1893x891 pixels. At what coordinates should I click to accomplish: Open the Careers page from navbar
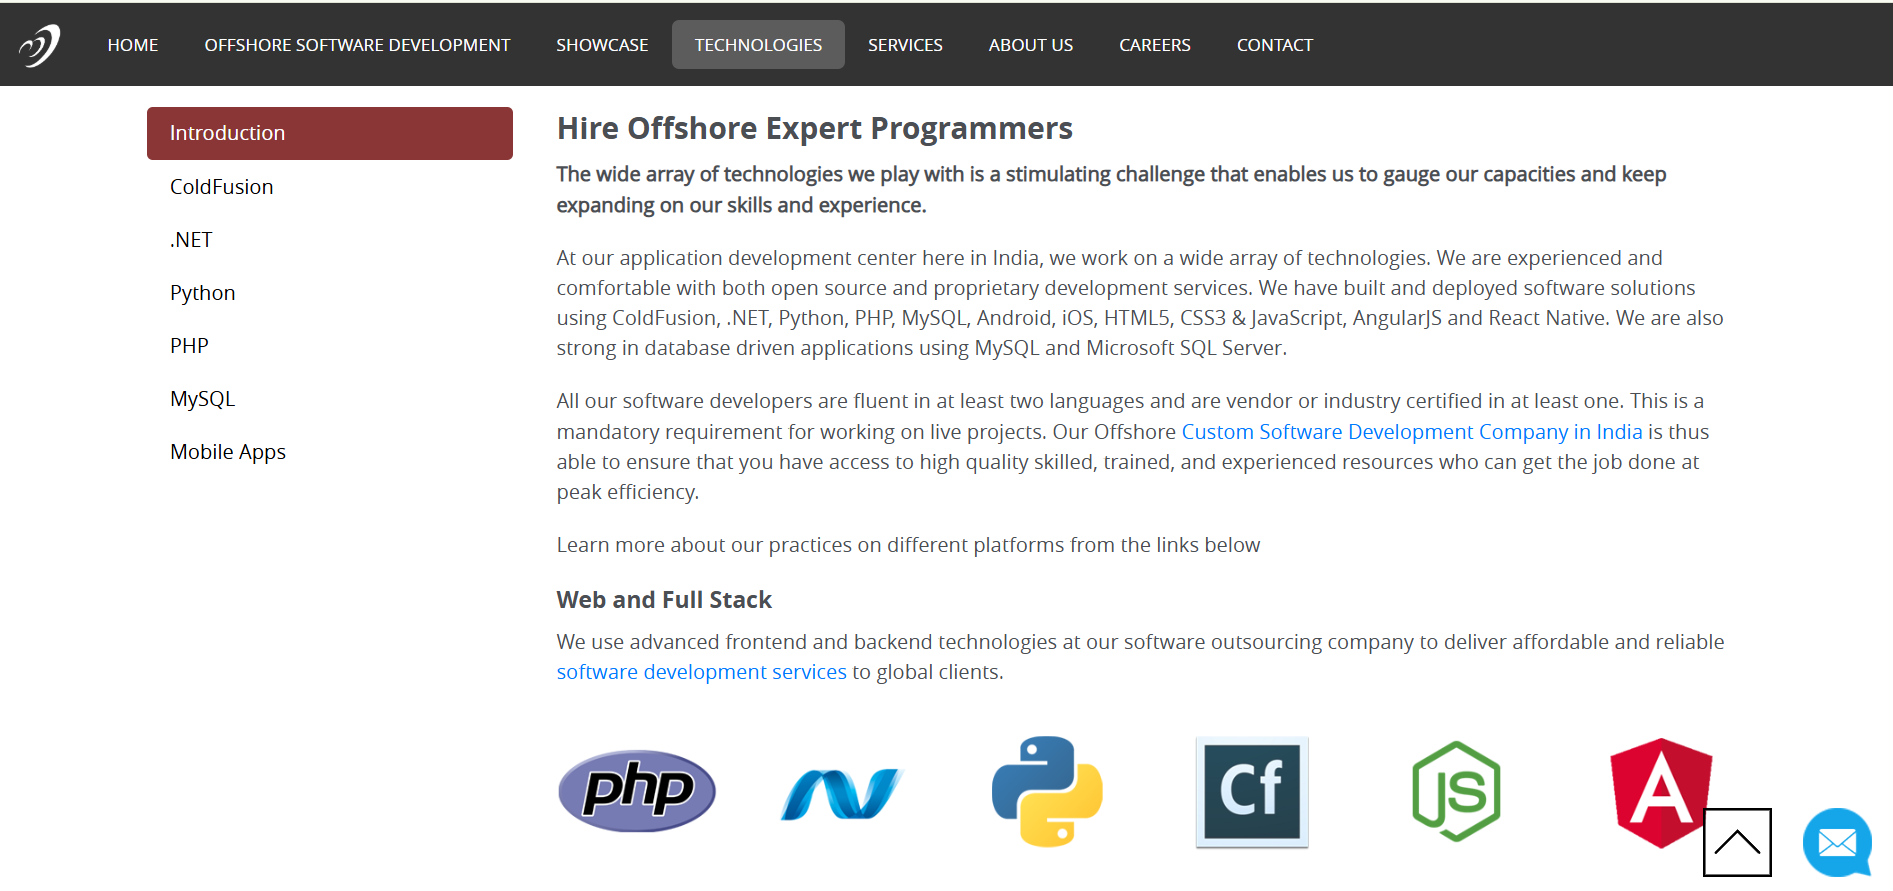click(x=1154, y=45)
